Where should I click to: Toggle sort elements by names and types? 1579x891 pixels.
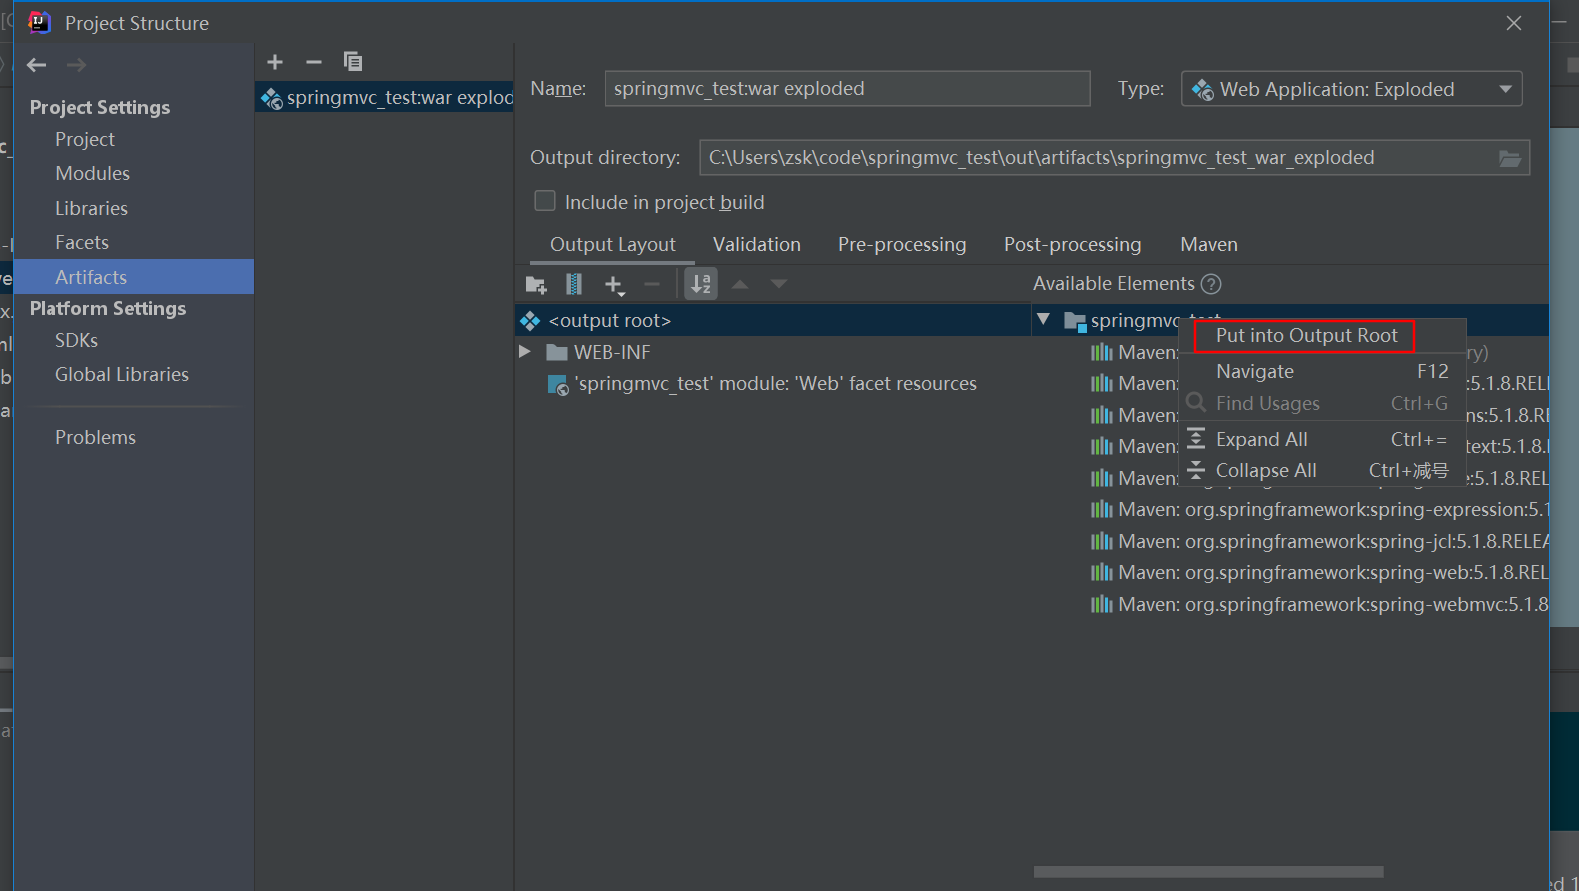click(x=701, y=285)
